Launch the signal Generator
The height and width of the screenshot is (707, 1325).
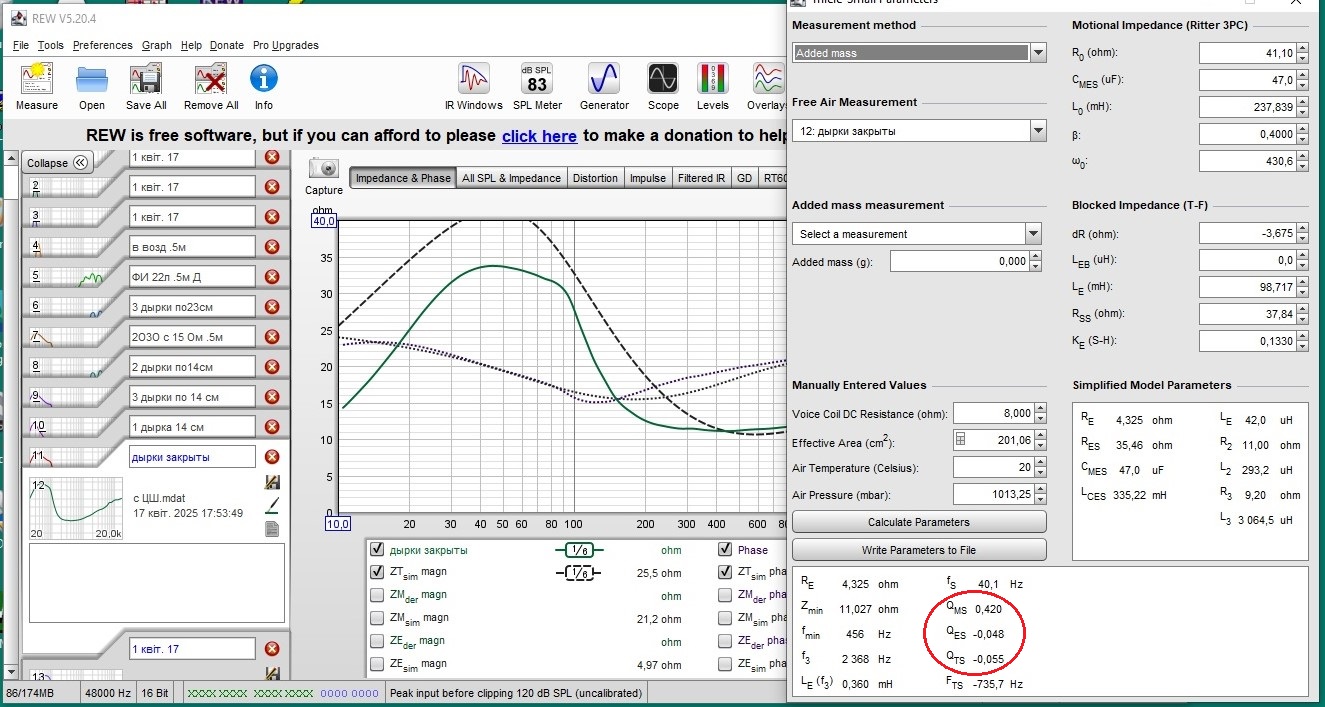604,78
